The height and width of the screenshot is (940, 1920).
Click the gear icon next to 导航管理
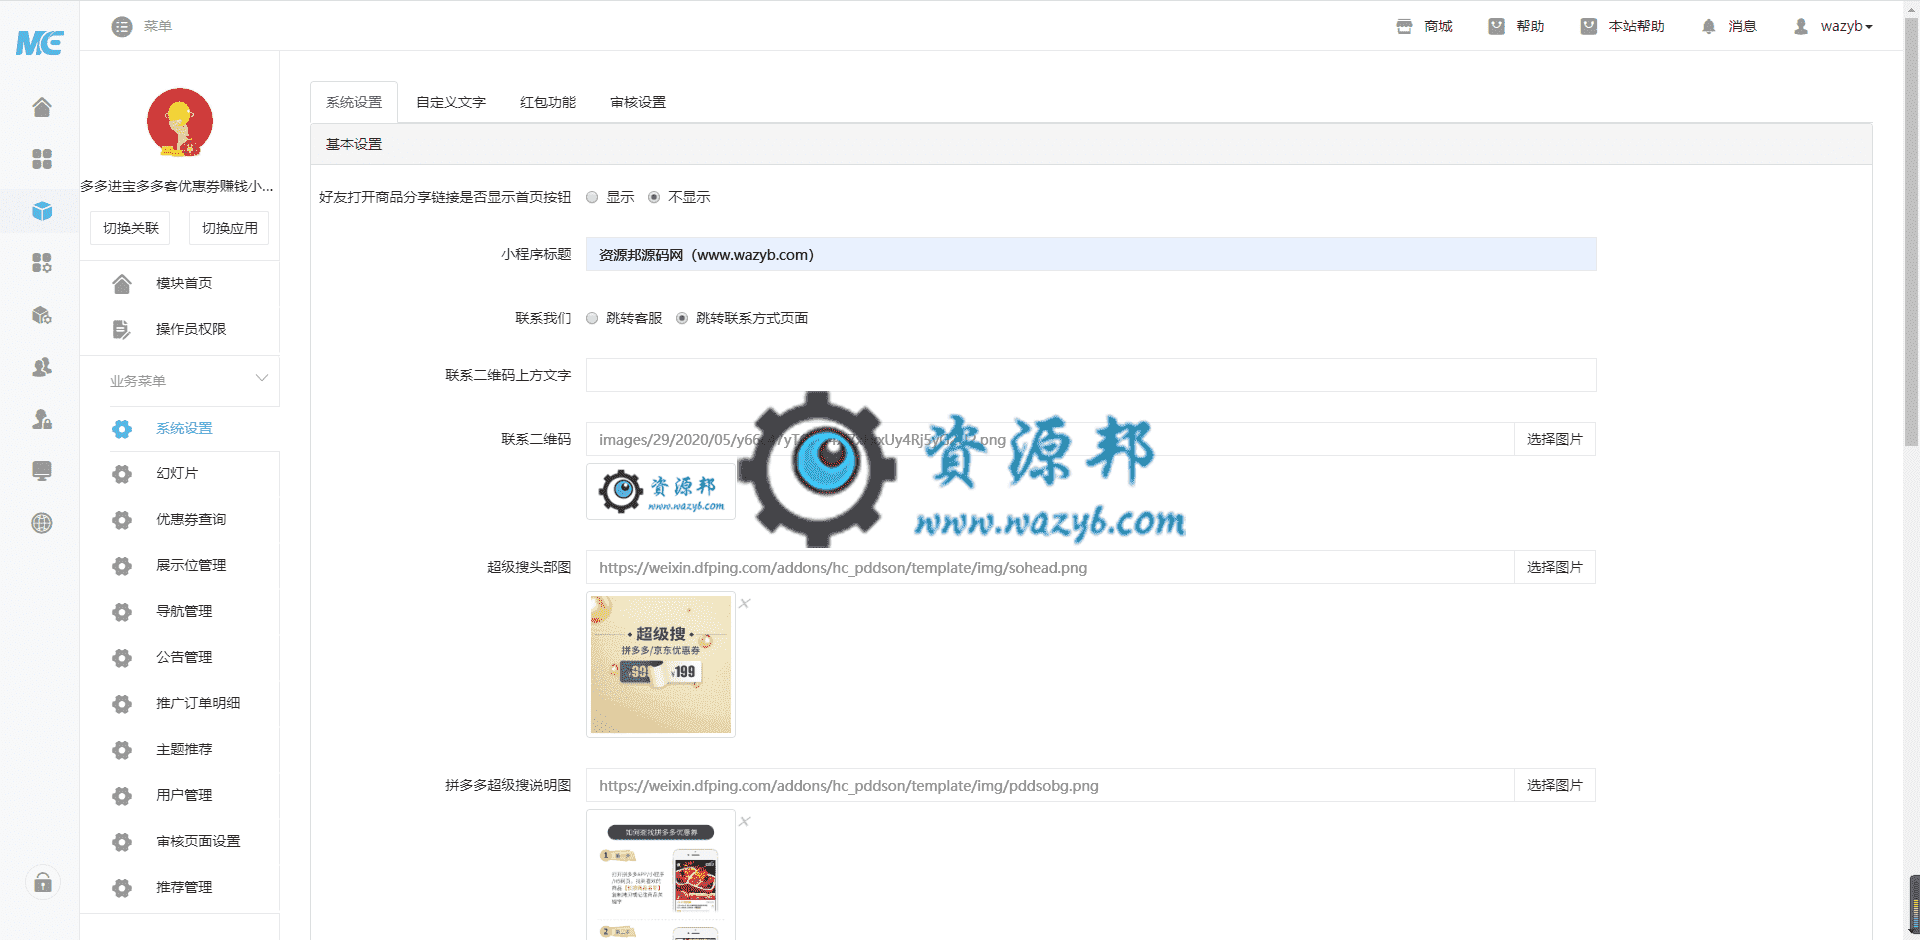pyautogui.click(x=122, y=612)
